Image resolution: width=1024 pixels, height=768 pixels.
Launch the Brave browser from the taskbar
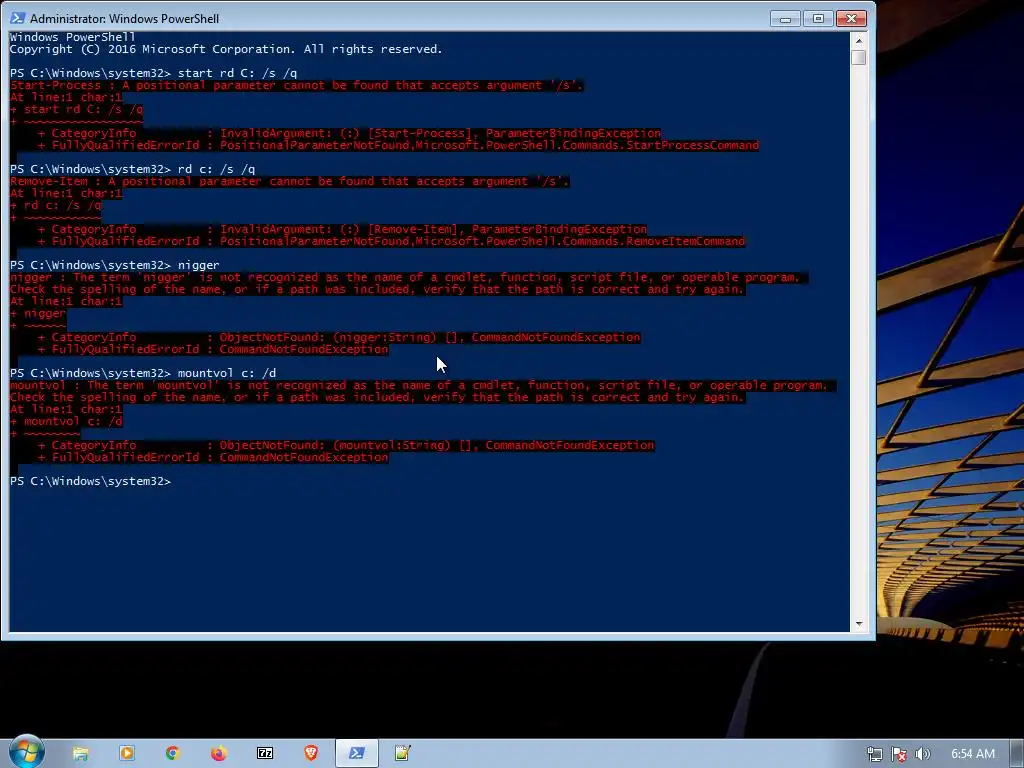point(311,754)
